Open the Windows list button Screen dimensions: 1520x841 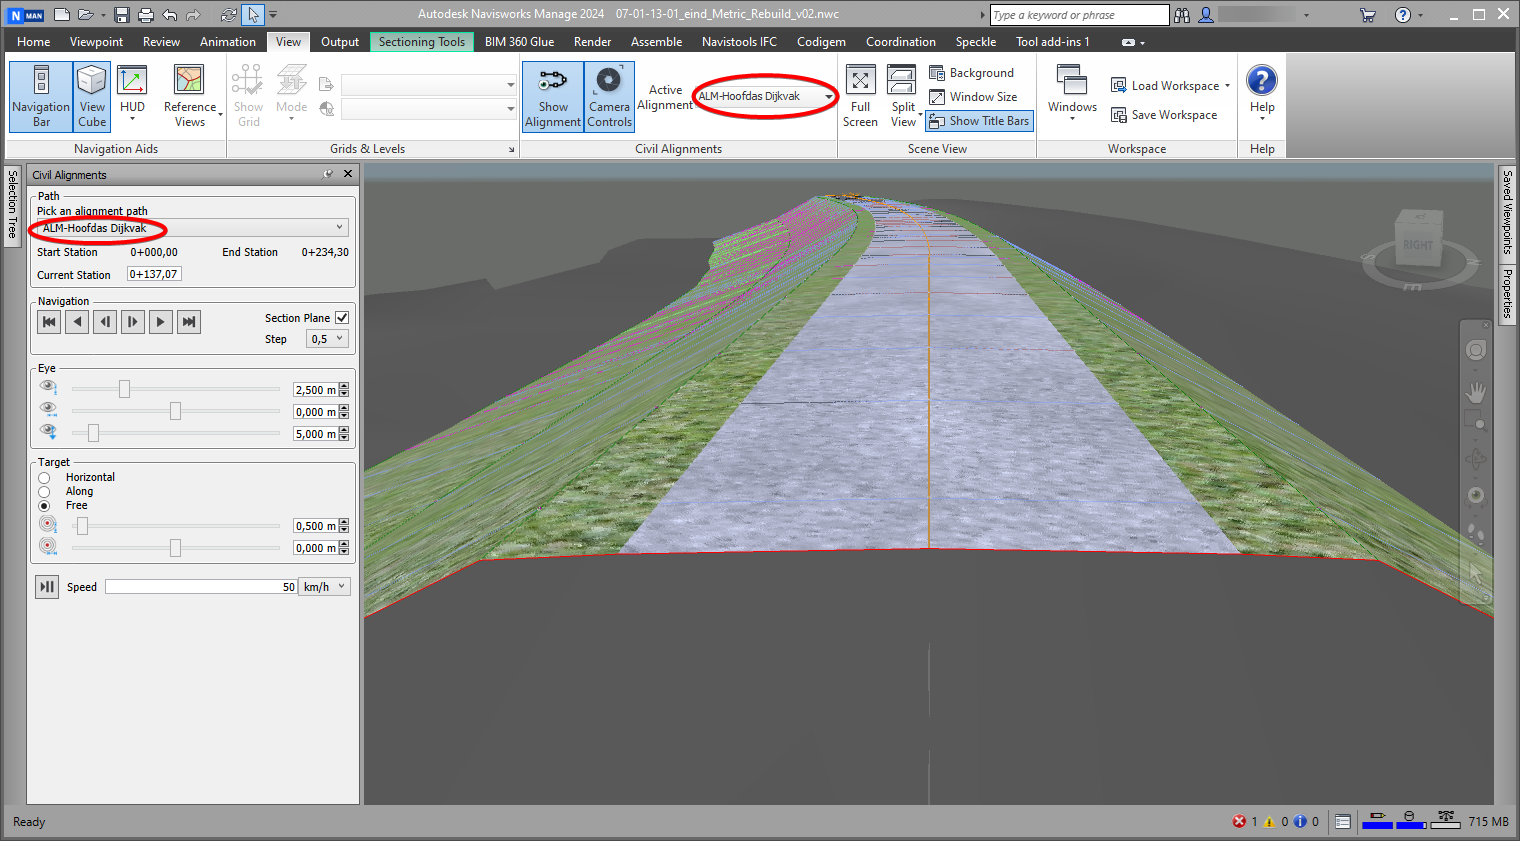click(x=1072, y=95)
